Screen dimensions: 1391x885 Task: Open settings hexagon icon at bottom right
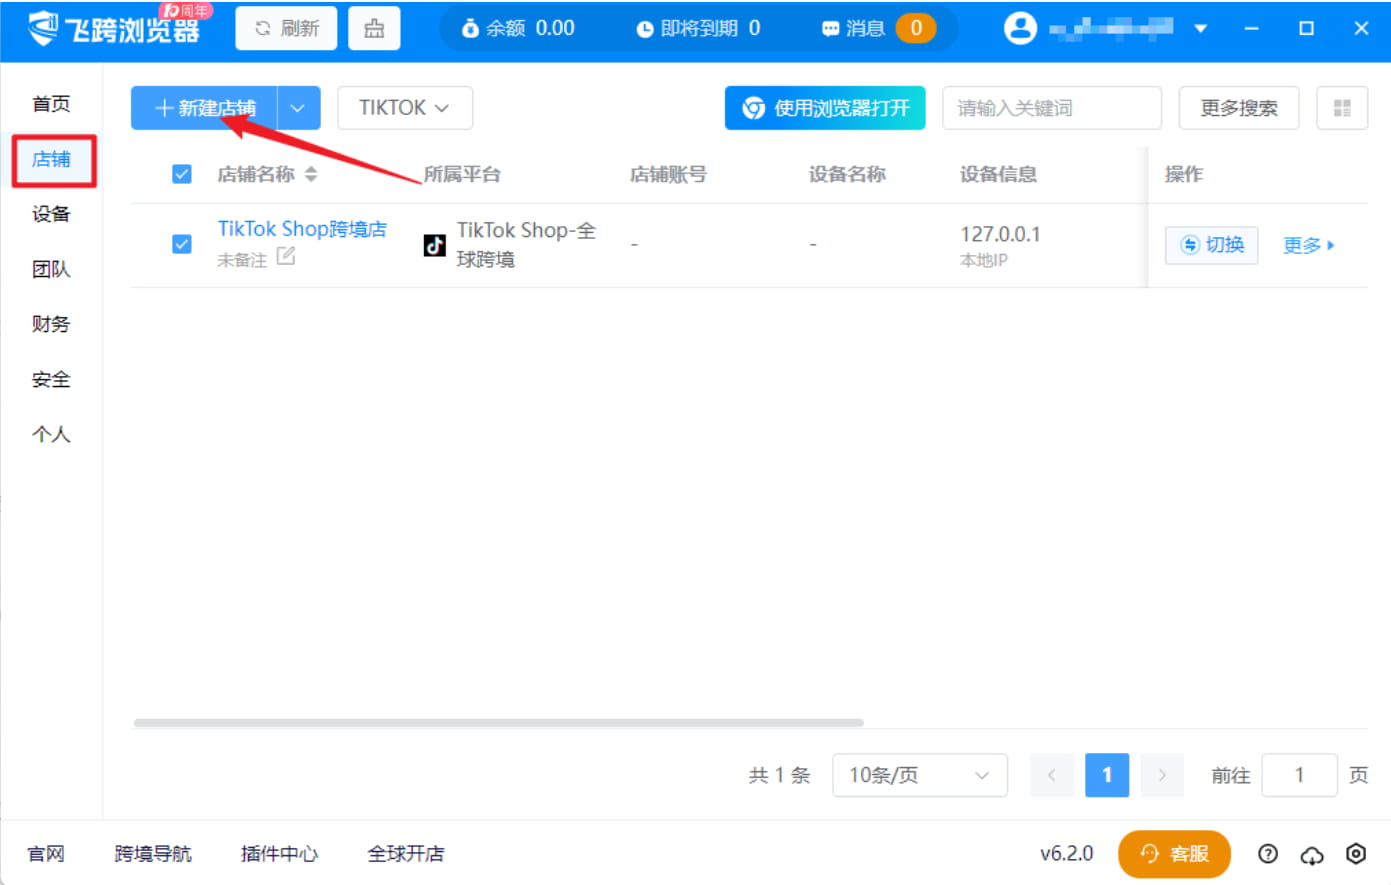[1355, 853]
